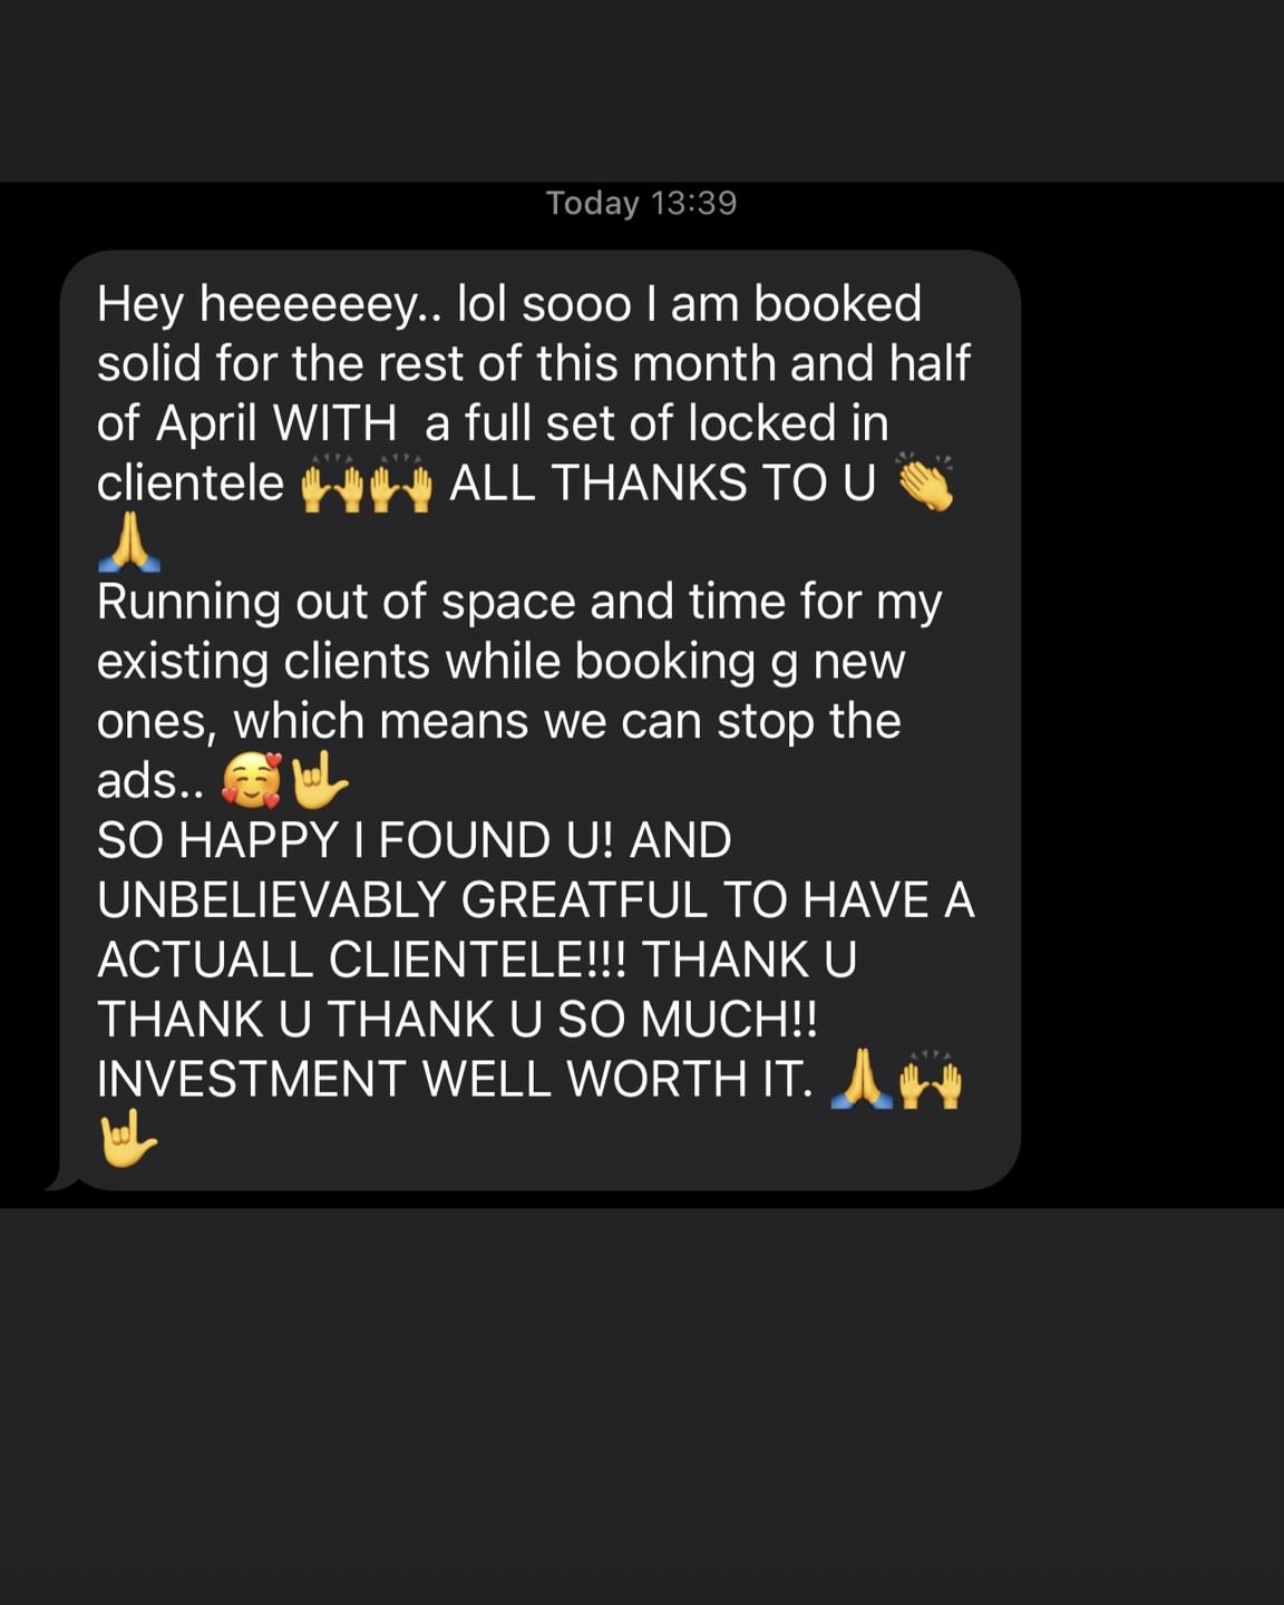Click the raised hands emoji after "WORTH IT."
The height and width of the screenshot is (1605, 1284).
point(930,1079)
